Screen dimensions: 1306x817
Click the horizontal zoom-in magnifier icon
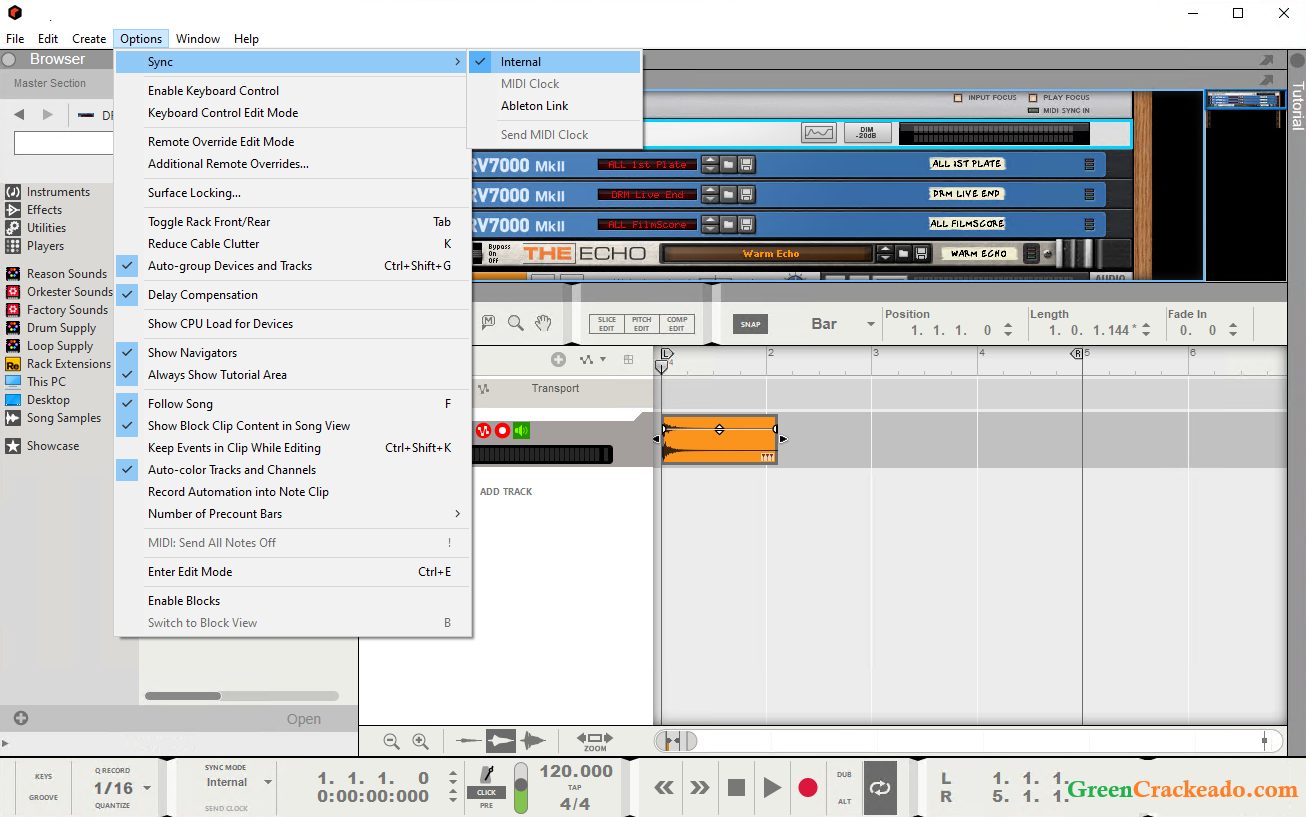(421, 741)
